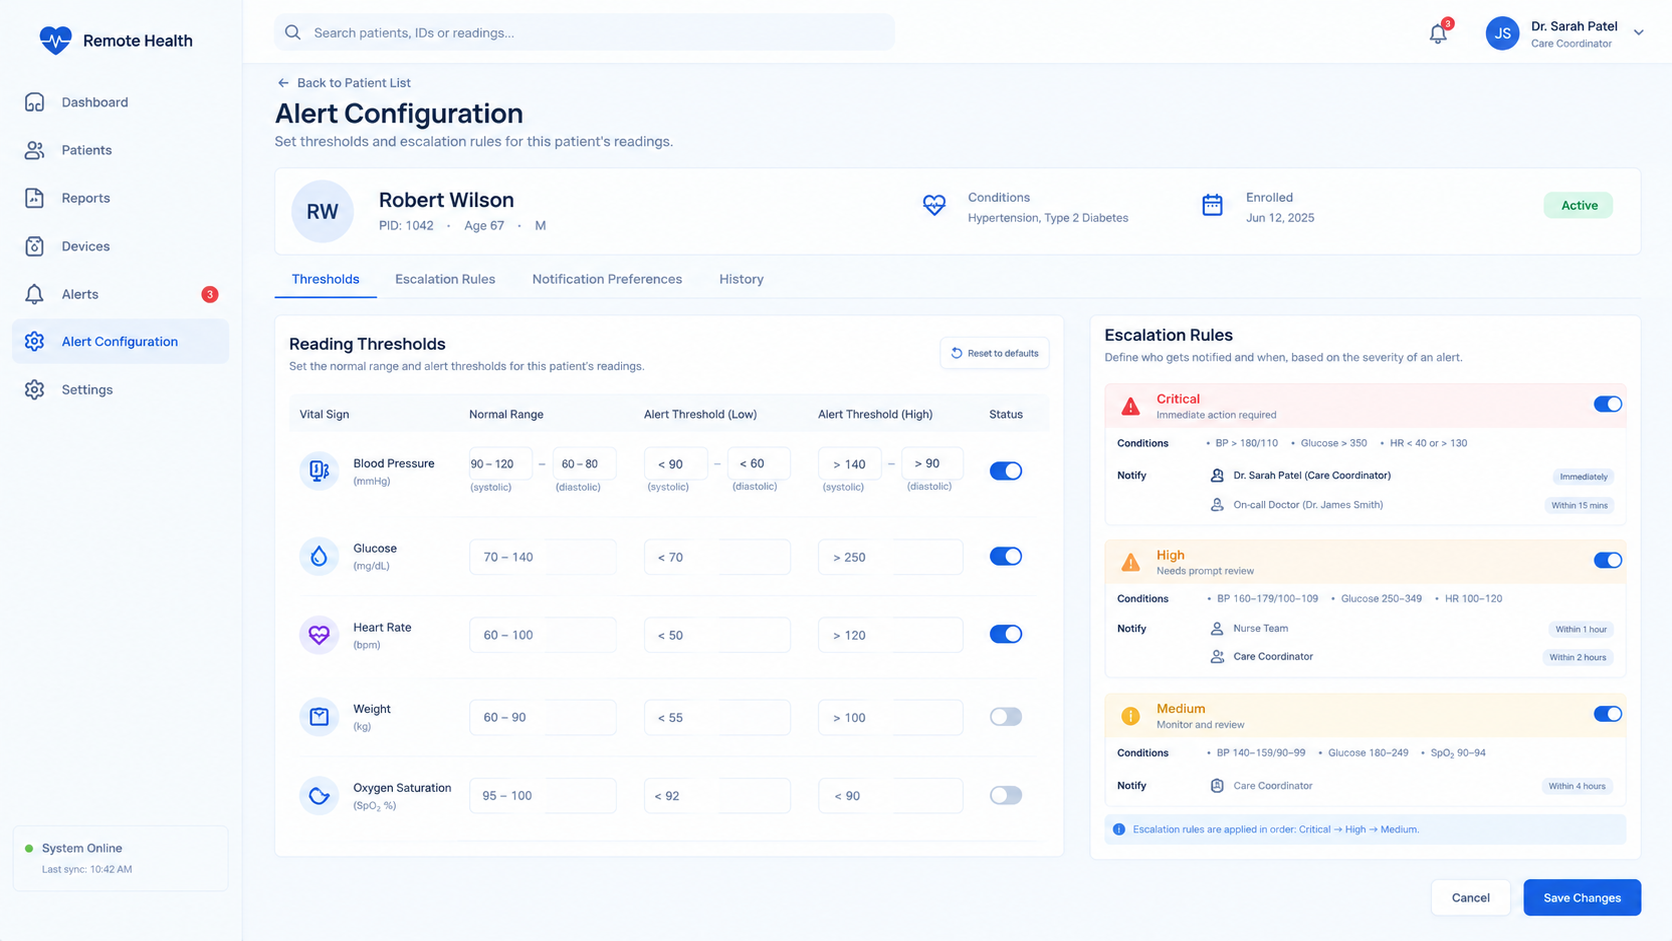Open the Notification Preferences tab

[607, 279]
